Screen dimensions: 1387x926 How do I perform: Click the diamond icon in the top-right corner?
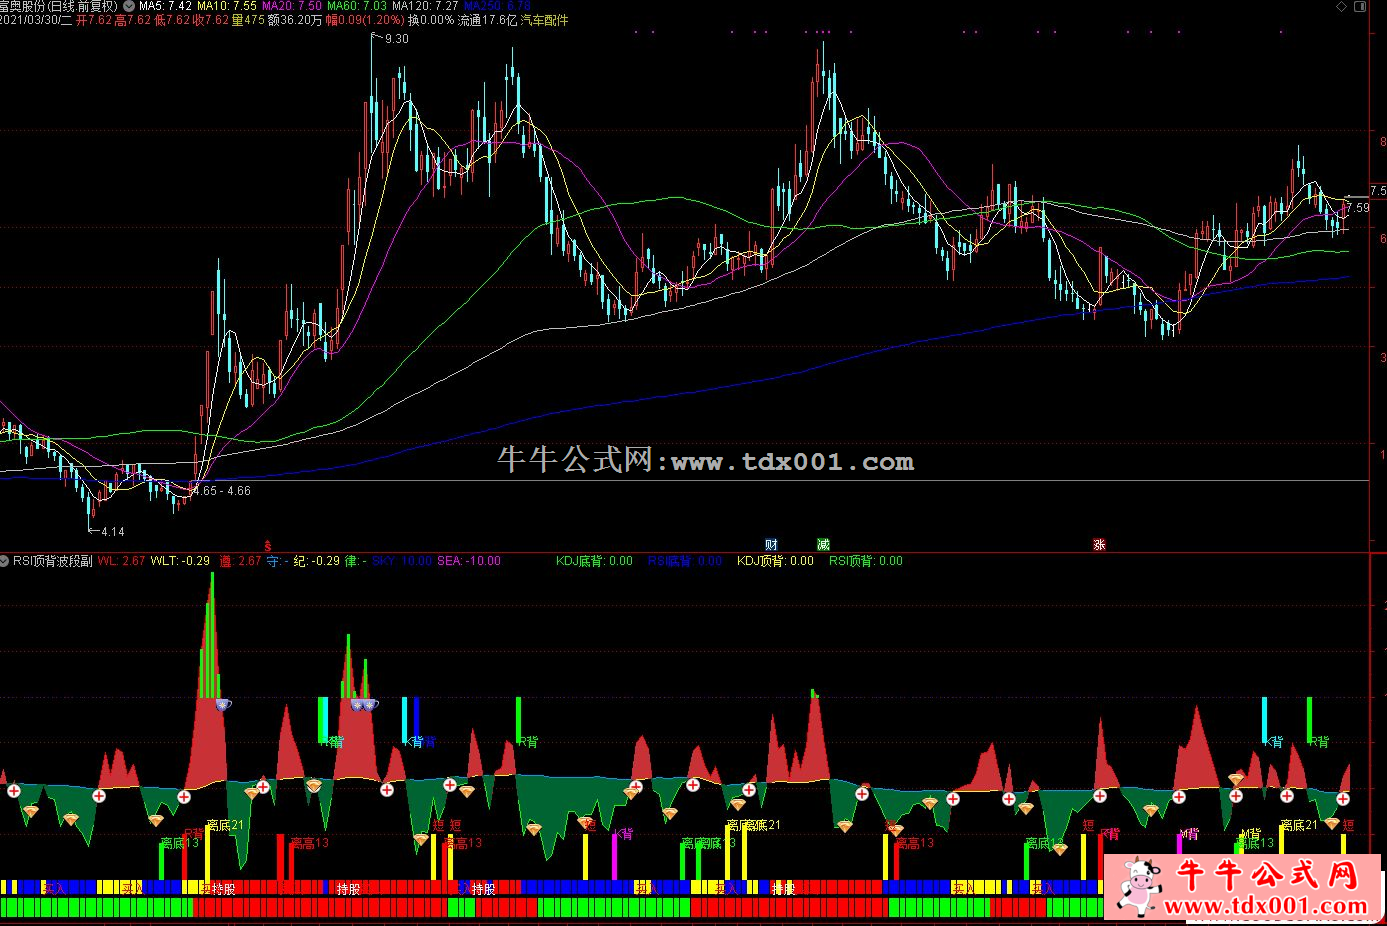tap(1342, 6)
